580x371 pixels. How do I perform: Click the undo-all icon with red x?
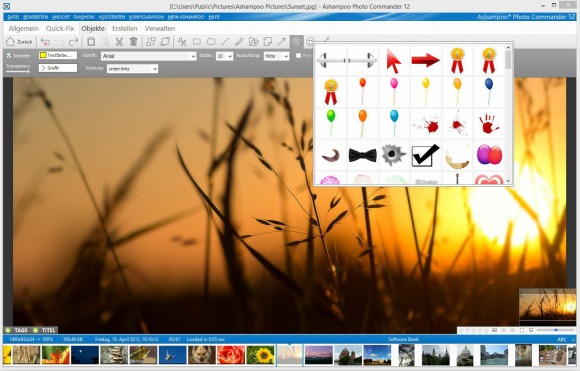[45, 42]
